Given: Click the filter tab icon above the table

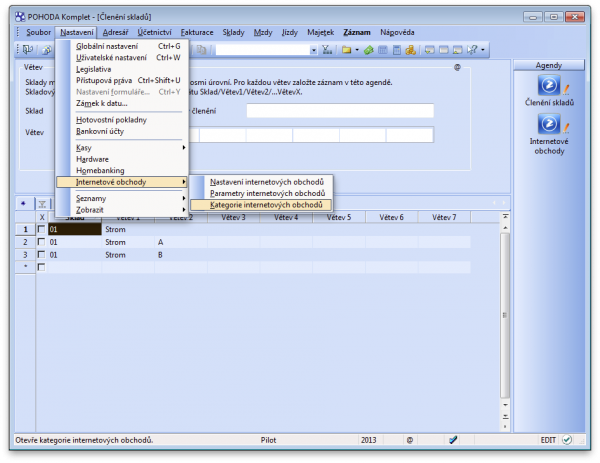Looking at the screenshot, I should point(42,204).
